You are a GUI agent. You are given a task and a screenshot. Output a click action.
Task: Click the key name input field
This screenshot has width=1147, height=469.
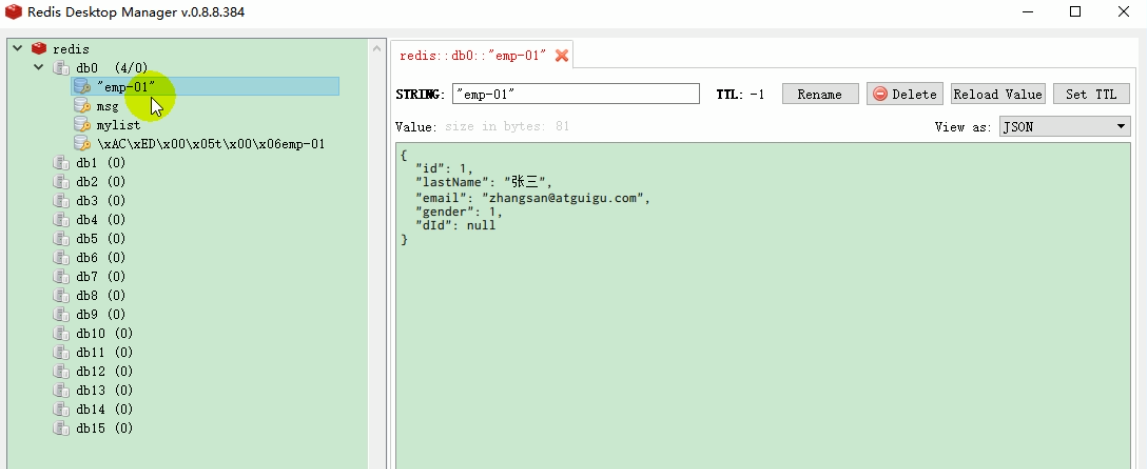[x=576, y=94]
